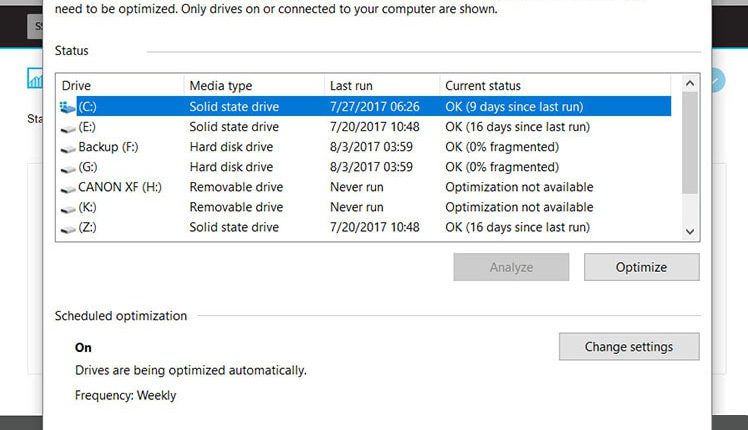
Task: Click the 'Frequency: Weekly' text
Action: [x=125, y=396]
